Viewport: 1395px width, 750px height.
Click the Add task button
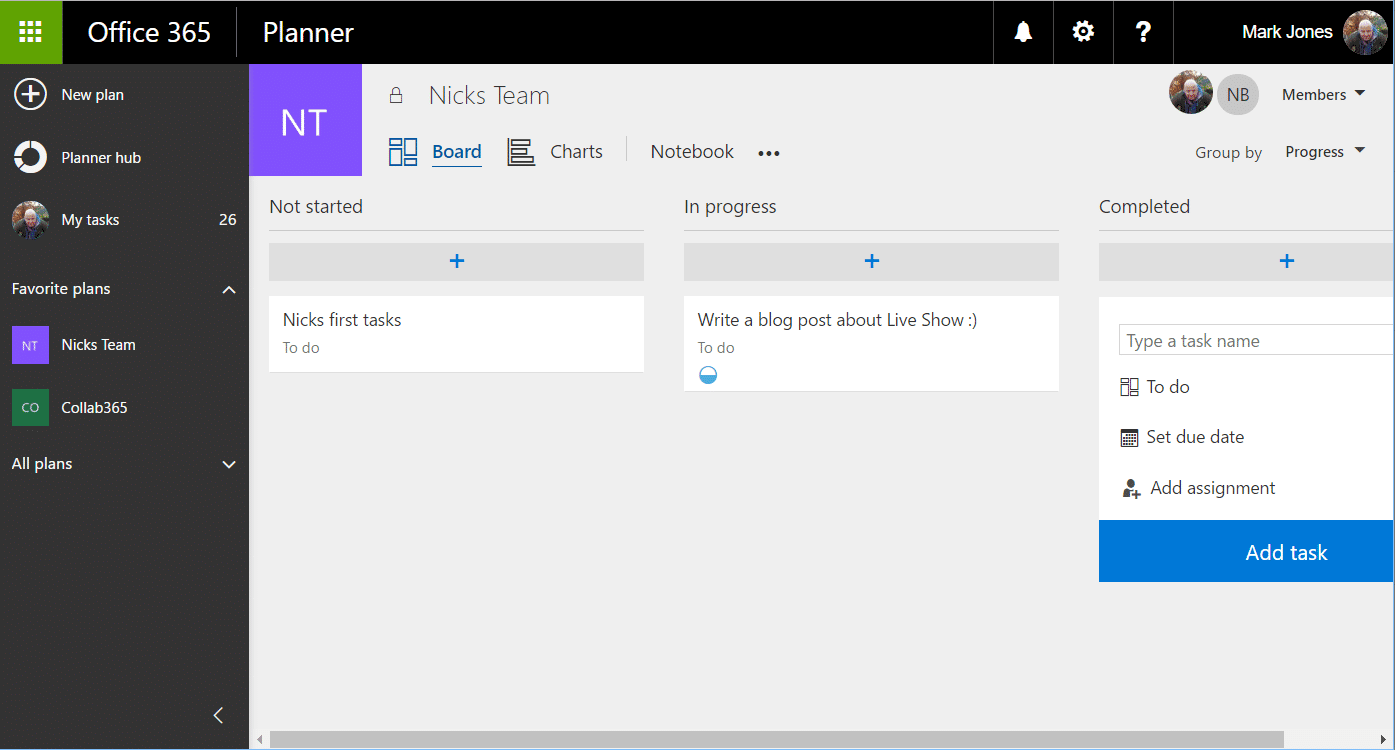pos(1246,551)
